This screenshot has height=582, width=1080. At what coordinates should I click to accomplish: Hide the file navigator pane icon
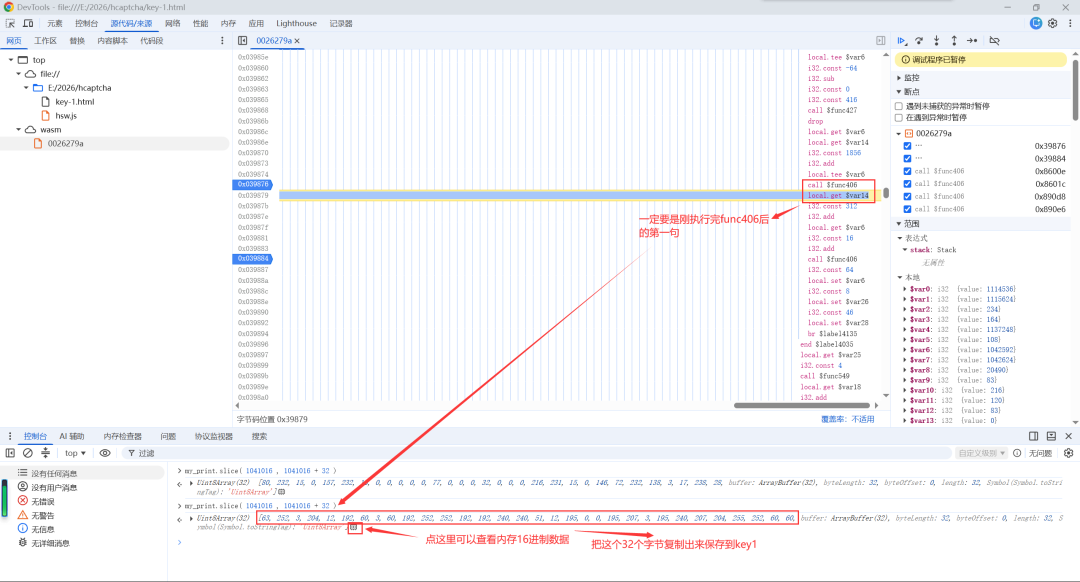pos(242,41)
